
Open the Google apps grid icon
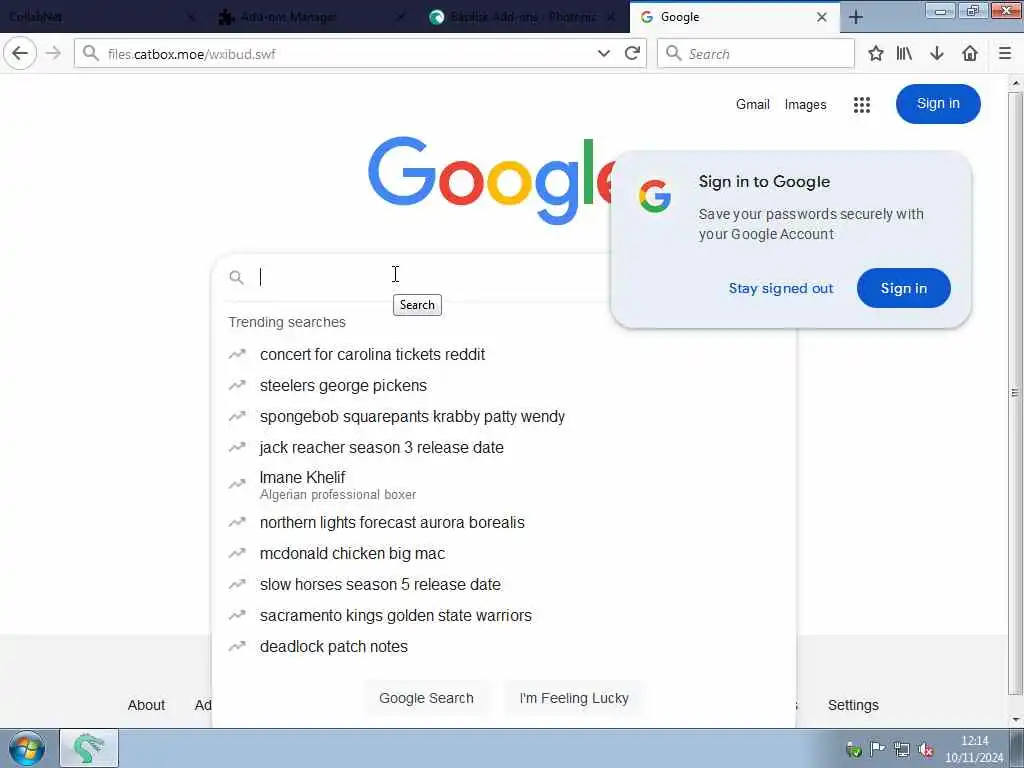tap(861, 104)
